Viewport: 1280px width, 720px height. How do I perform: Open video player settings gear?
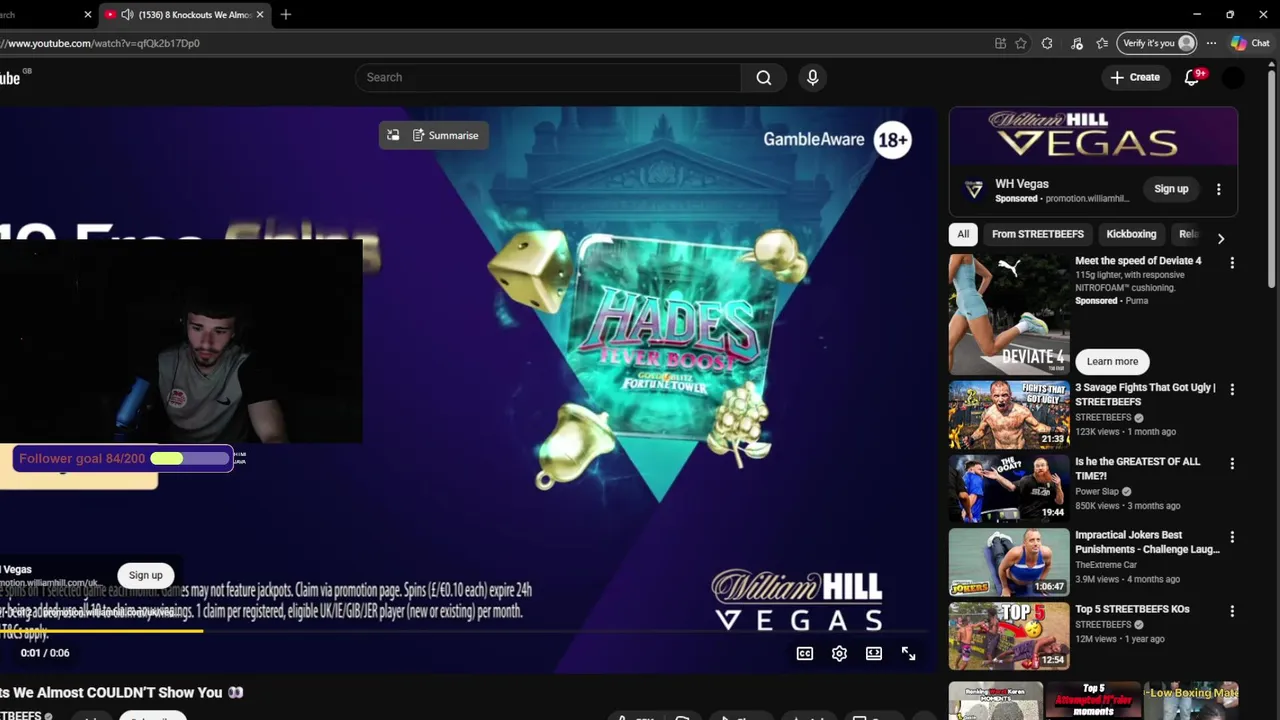(x=839, y=653)
